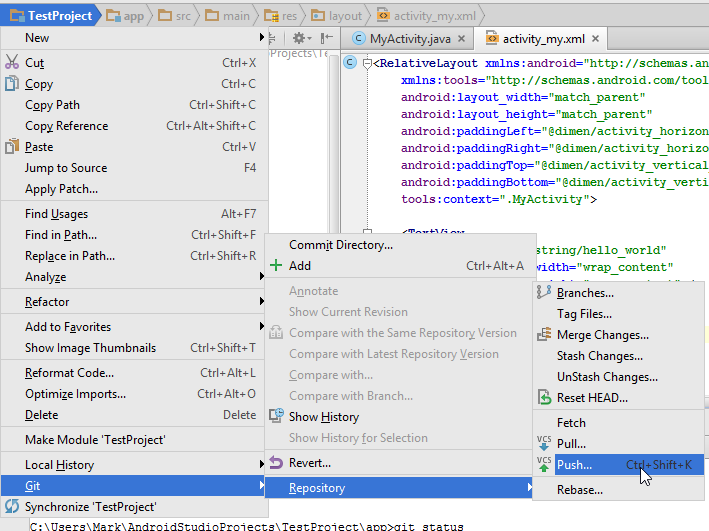Open the settings gear dropdown in project panel
709x531 pixels.
point(301,38)
